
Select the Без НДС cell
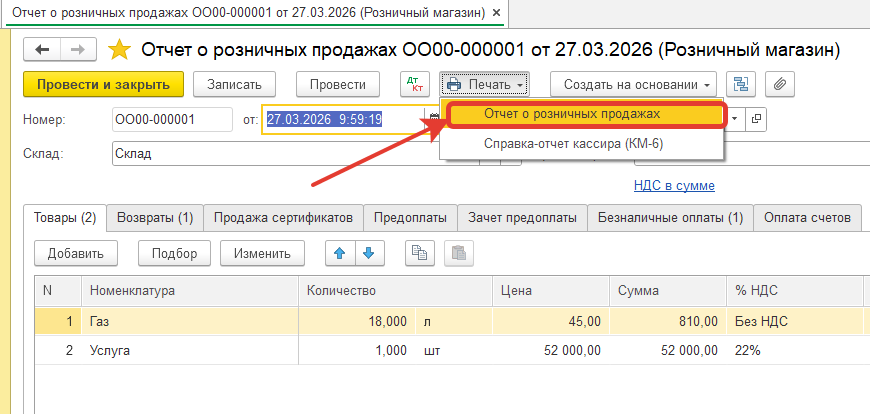coord(795,321)
